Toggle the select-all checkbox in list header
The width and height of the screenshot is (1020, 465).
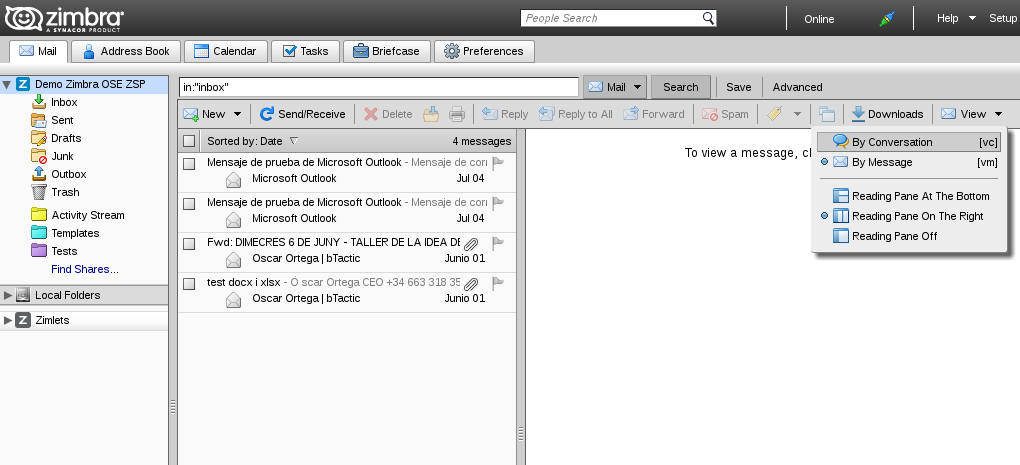189,141
